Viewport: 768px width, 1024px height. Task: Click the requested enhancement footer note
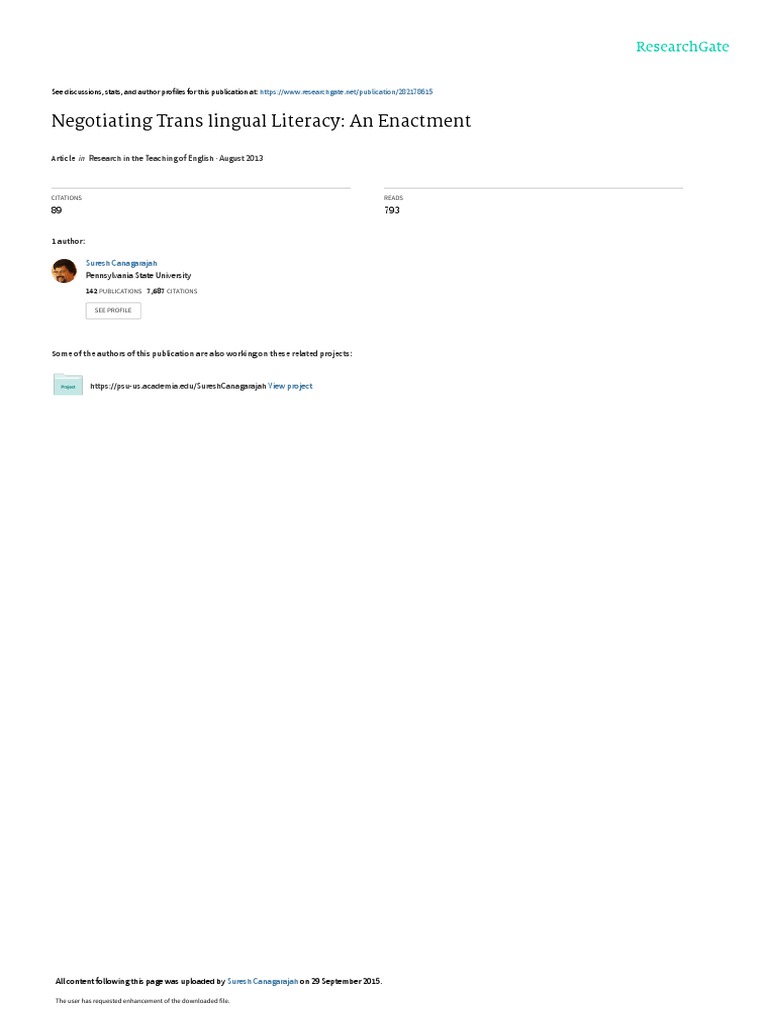click(x=142, y=1000)
